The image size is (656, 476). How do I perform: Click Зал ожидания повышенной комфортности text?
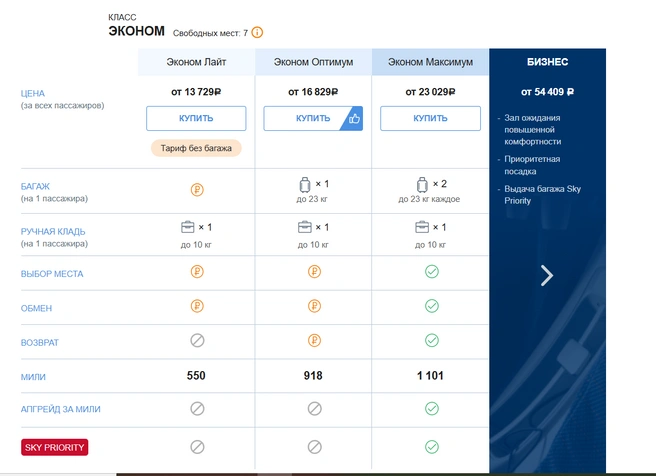click(533, 130)
